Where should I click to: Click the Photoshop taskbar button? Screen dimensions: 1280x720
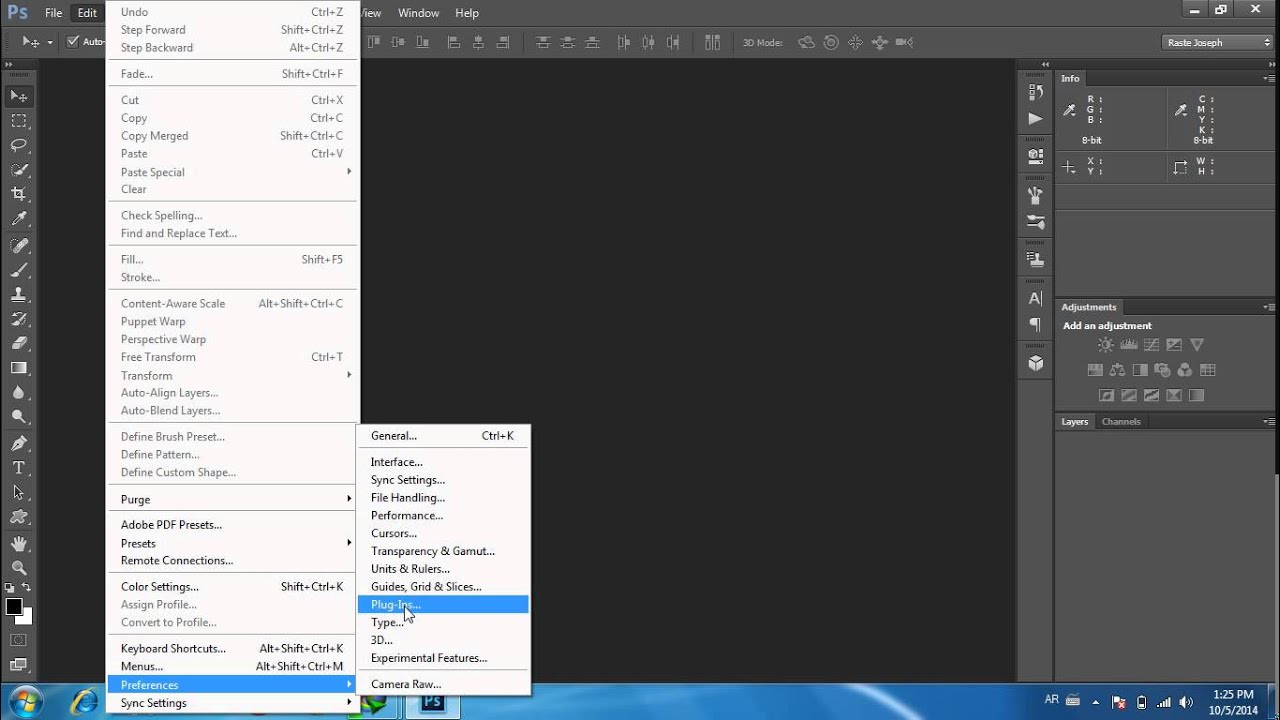[x=432, y=704]
